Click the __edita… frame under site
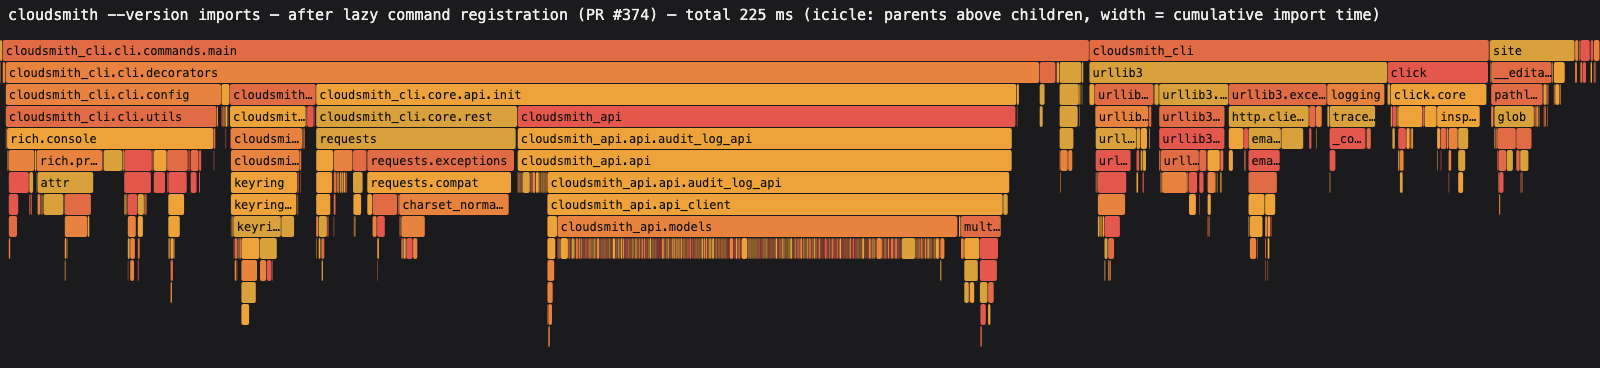Image resolution: width=1600 pixels, height=368 pixels. pyautogui.click(x=1522, y=73)
